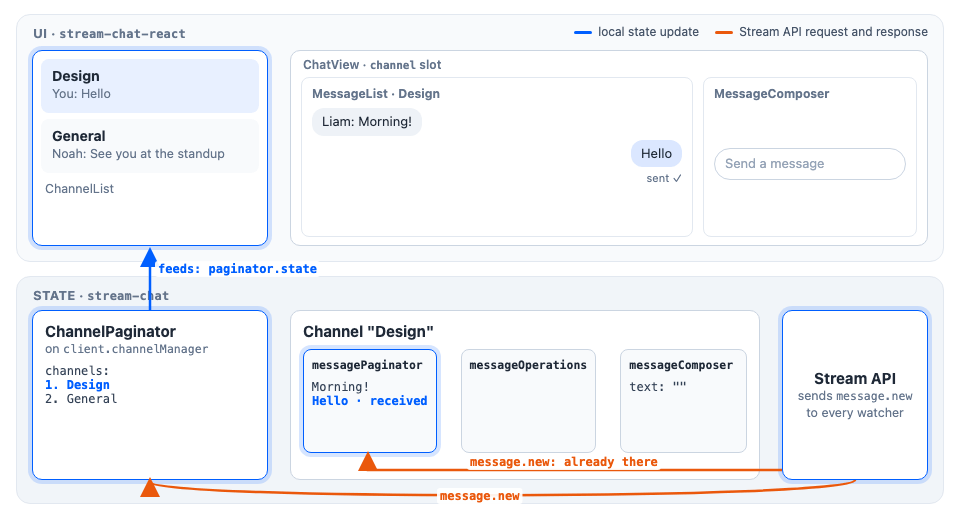Click the Stream API box title
Screen dimensions: 960x518
coord(855,378)
